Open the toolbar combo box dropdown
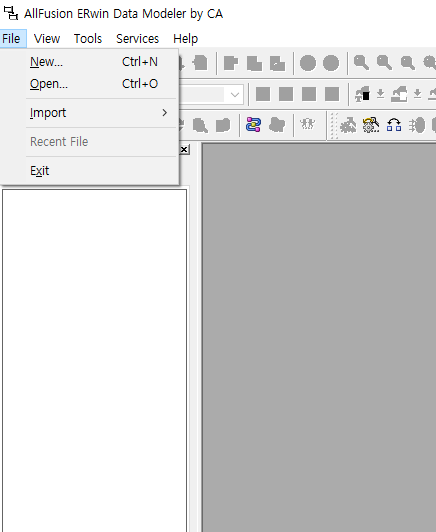 point(235,95)
